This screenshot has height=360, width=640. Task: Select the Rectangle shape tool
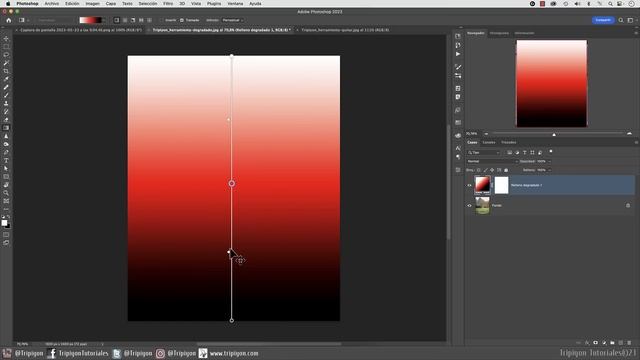(x=6, y=177)
